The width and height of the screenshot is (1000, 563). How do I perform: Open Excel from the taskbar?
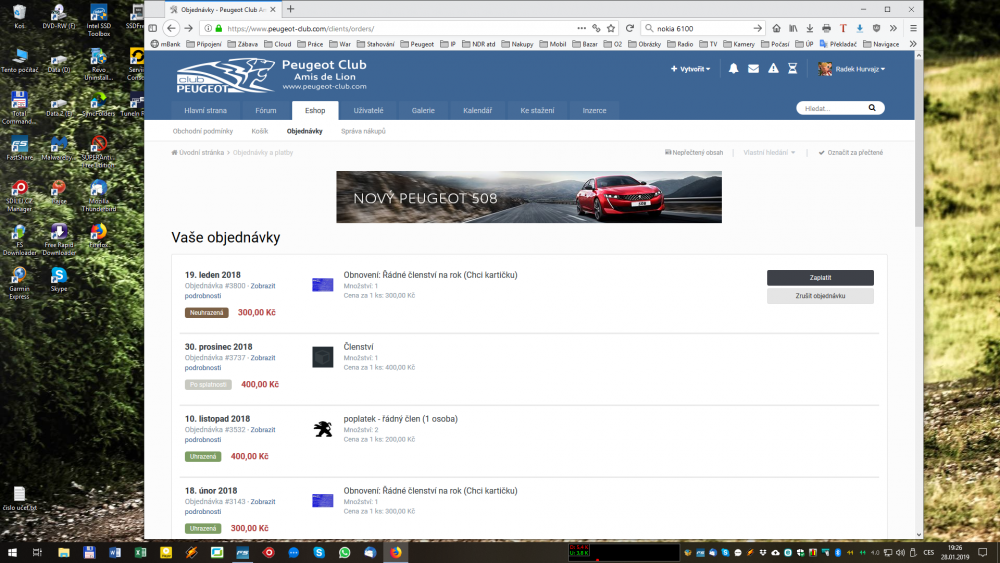(x=140, y=552)
